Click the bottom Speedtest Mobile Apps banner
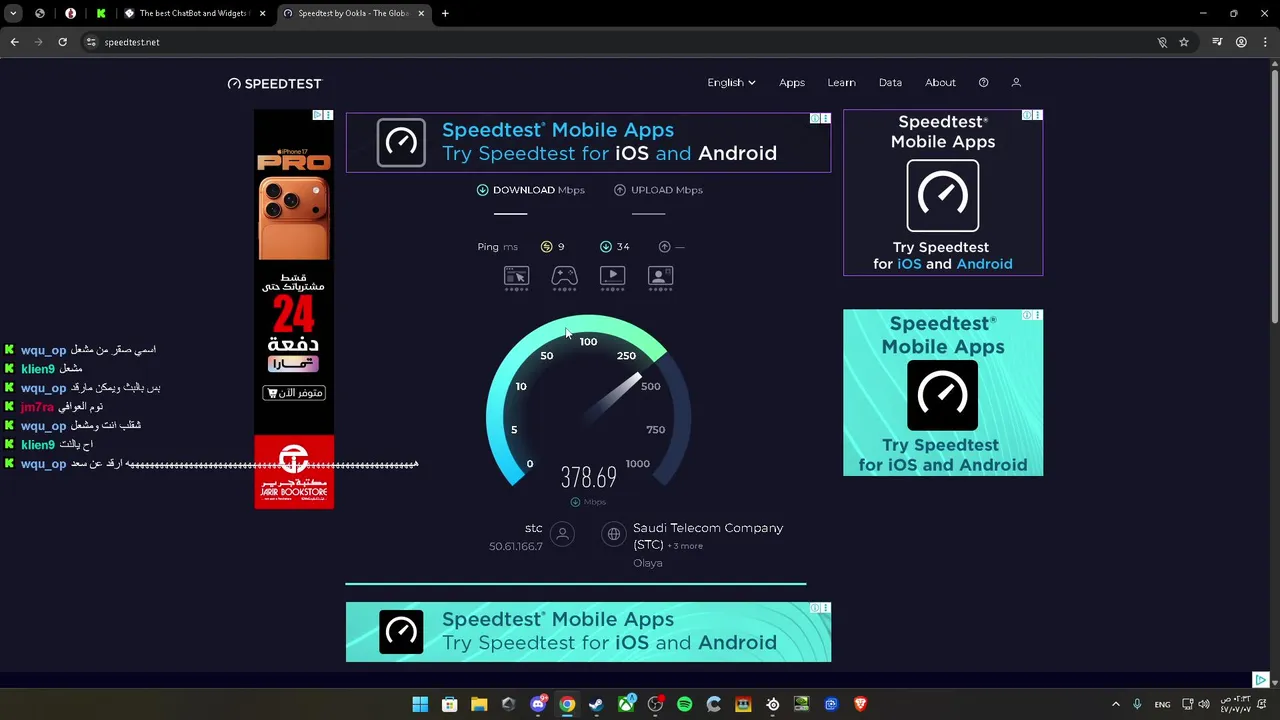1280x720 pixels. click(588, 632)
